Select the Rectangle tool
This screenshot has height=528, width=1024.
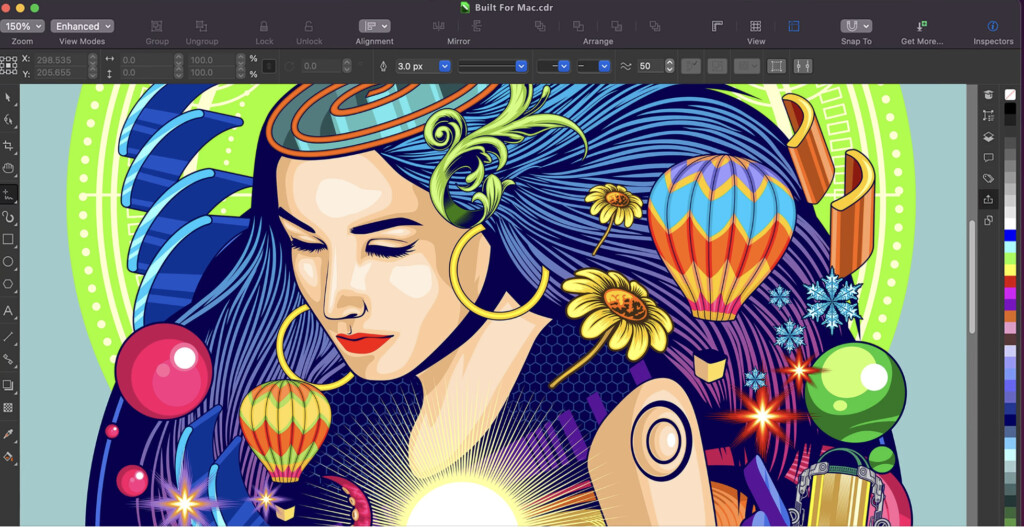[8, 239]
